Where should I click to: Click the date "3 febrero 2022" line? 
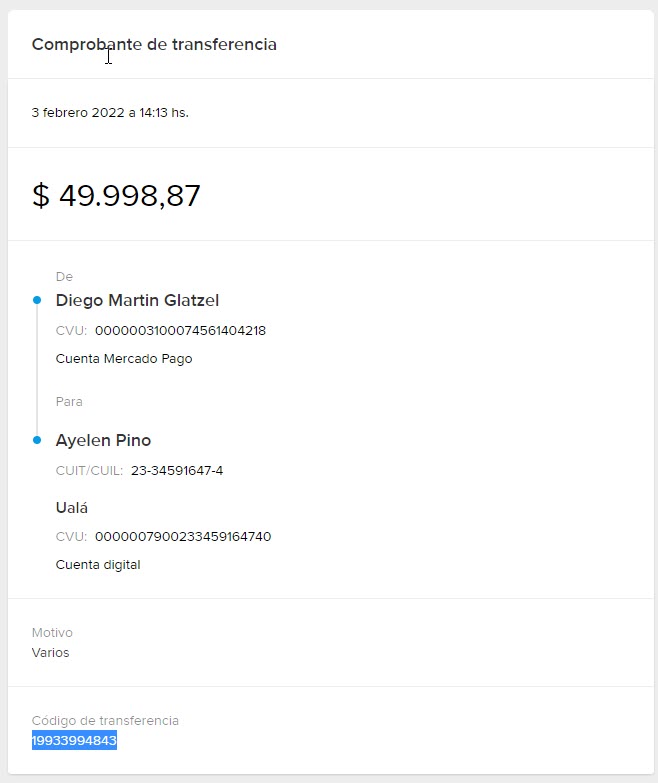coord(110,113)
